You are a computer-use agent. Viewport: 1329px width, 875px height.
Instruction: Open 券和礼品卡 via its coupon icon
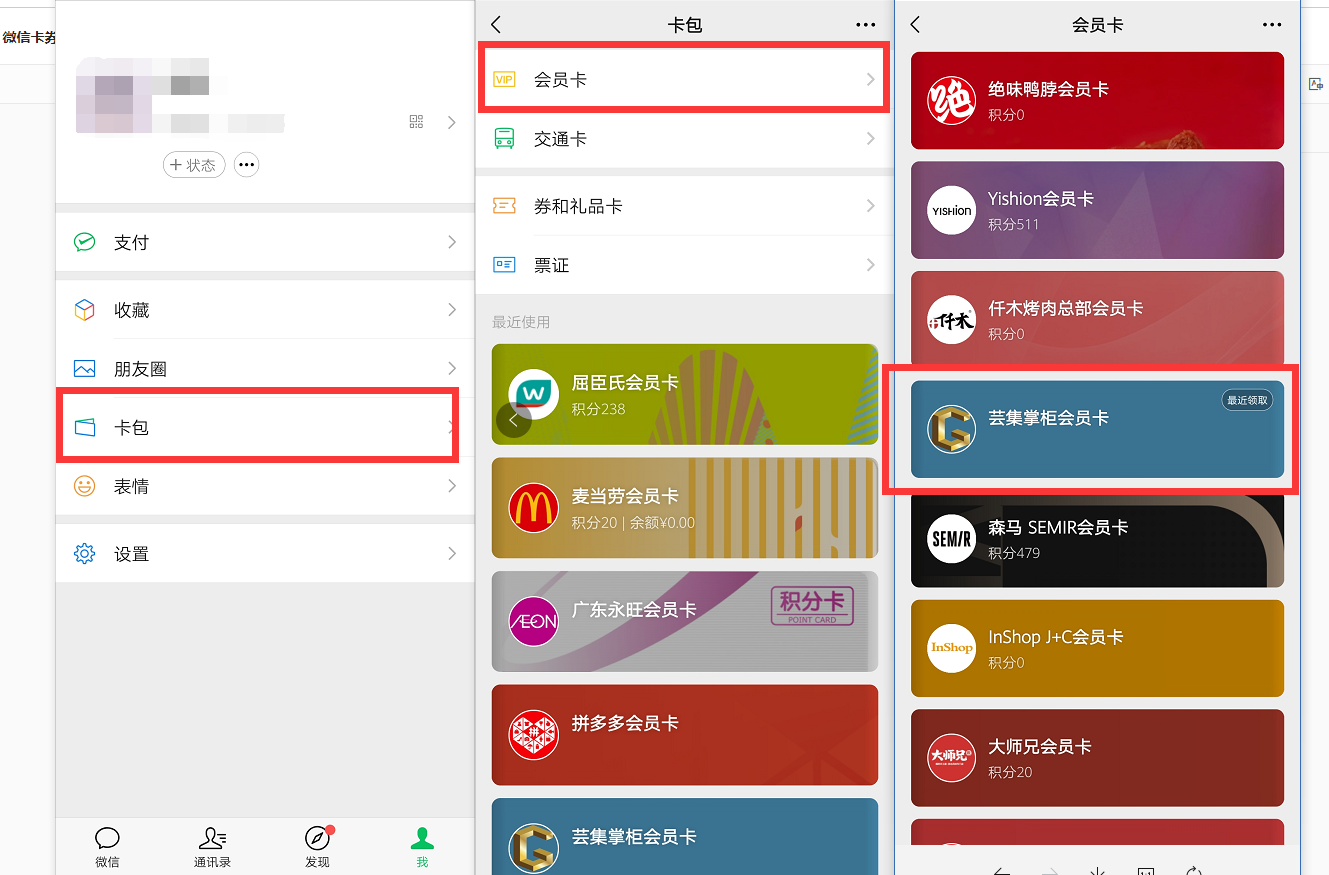point(504,206)
